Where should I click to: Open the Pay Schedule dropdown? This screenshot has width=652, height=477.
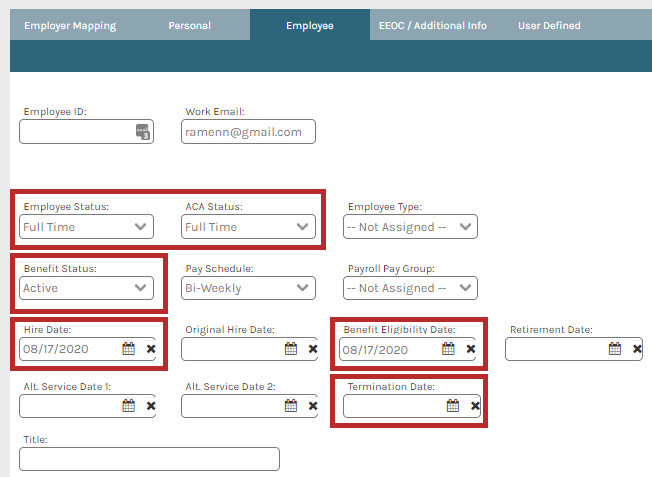coord(249,288)
